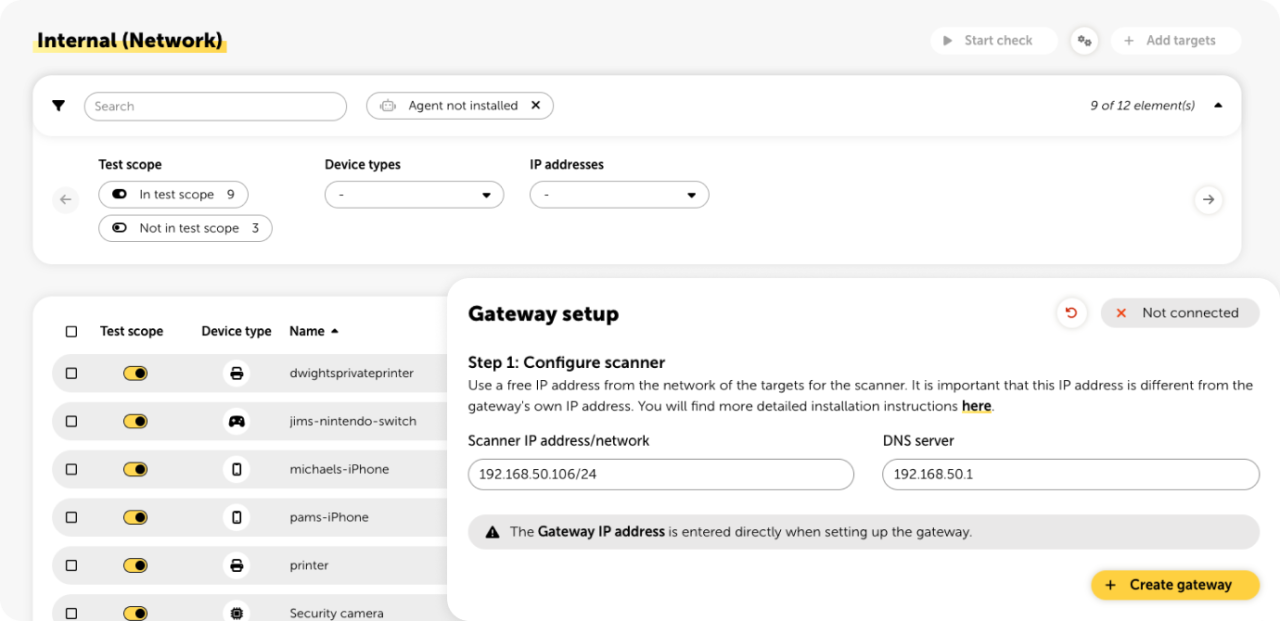The width and height of the screenshot is (1280, 621).
Task: Check the box for michaels-iPhone
Action: [x=71, y=469]
